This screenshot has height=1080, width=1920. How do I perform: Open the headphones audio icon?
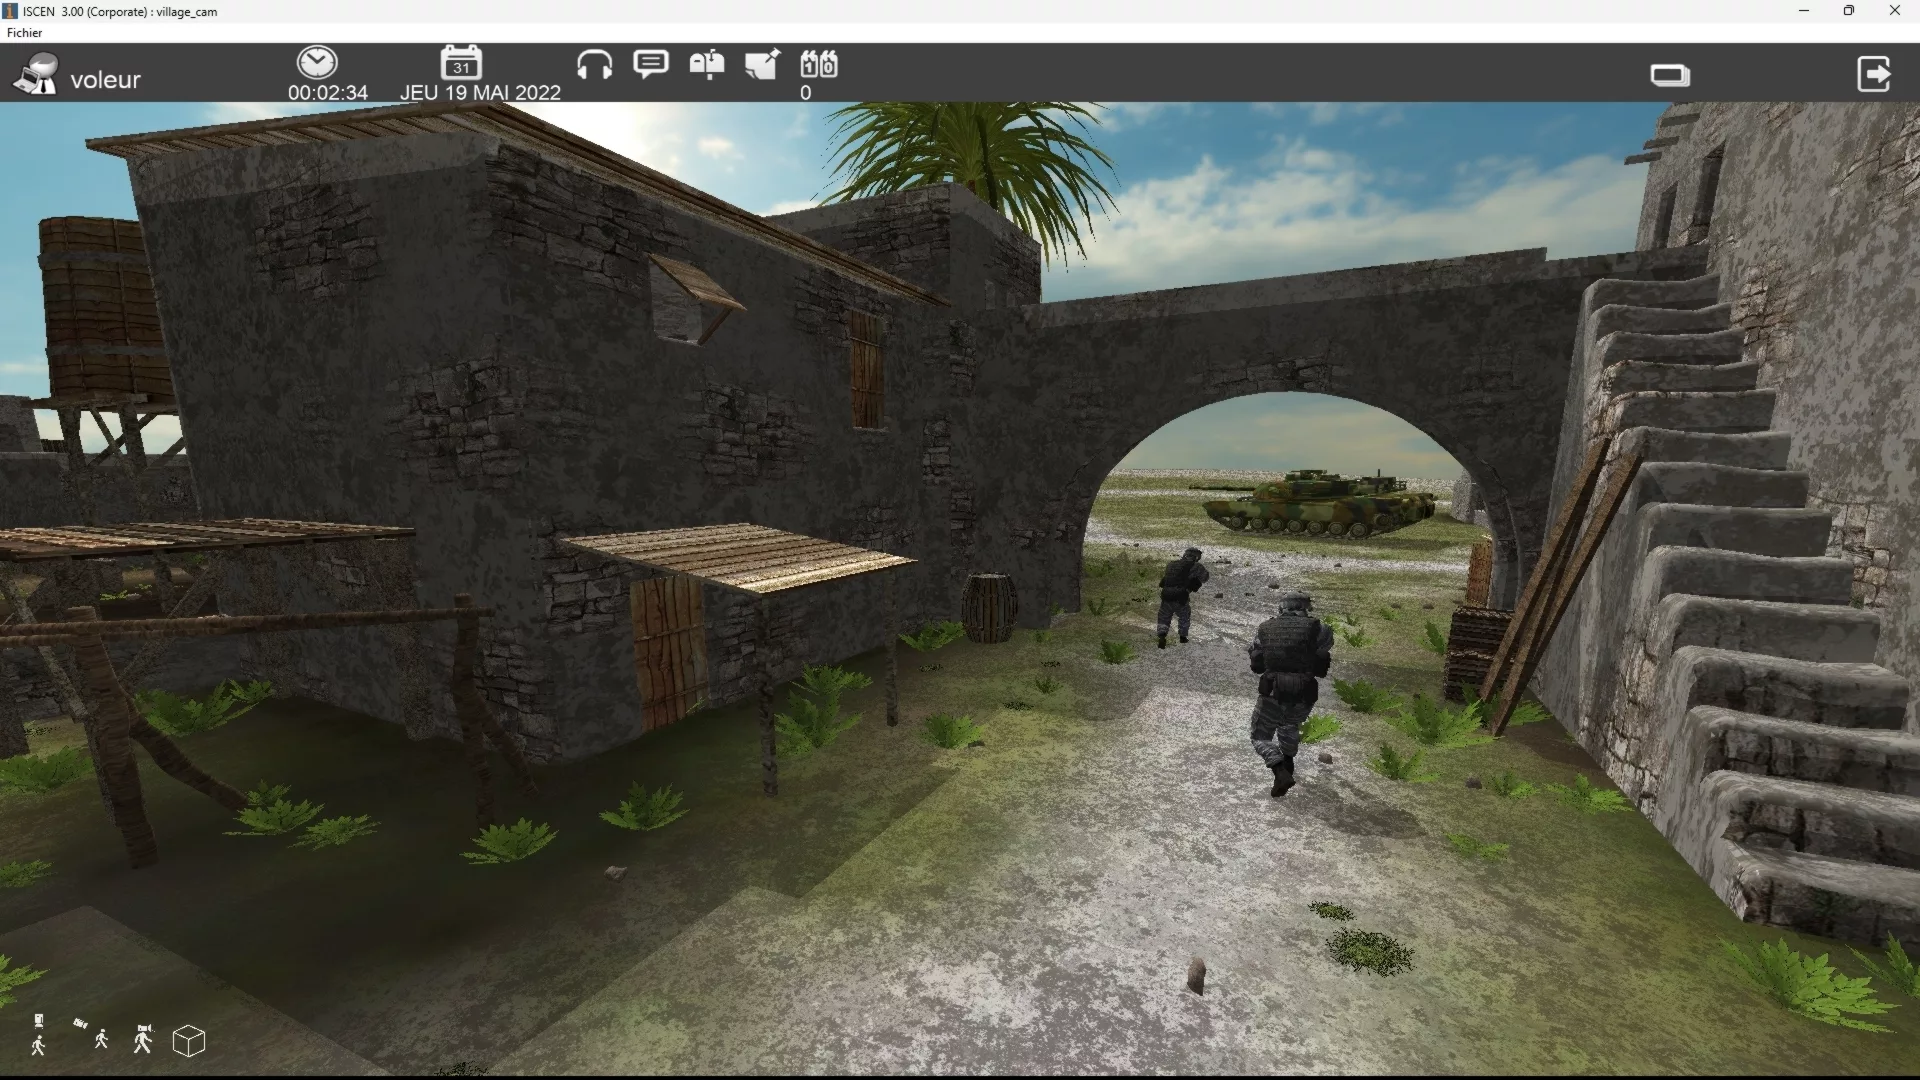(594, 65)
